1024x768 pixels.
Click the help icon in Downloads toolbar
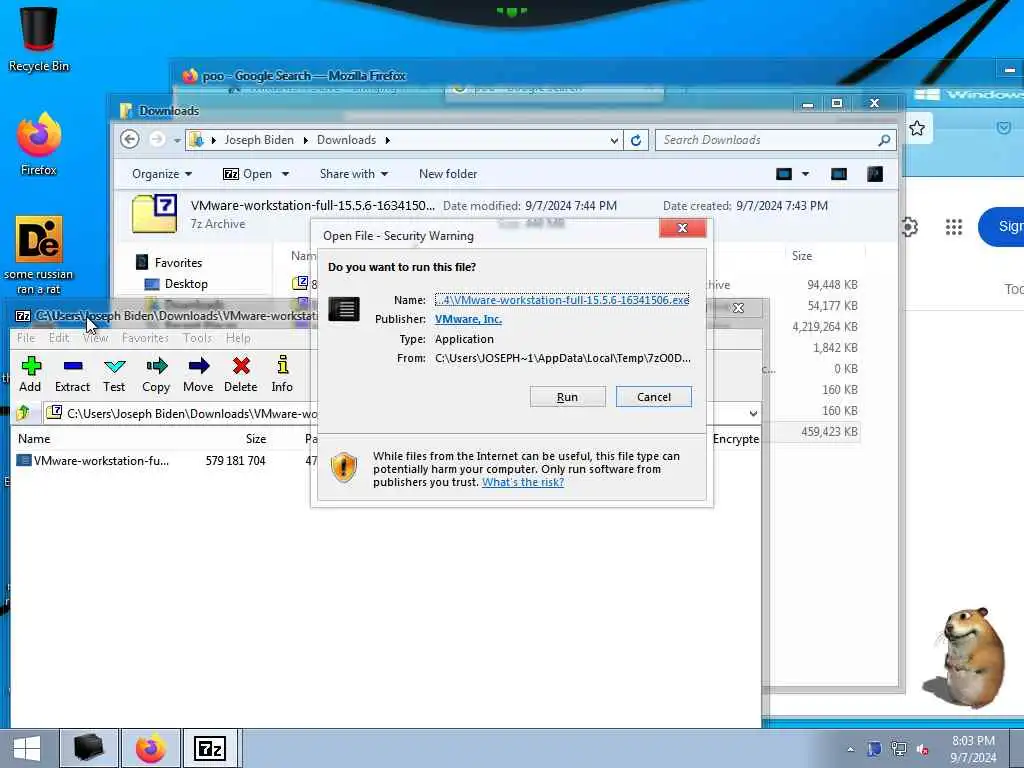(x=874, y=174)
